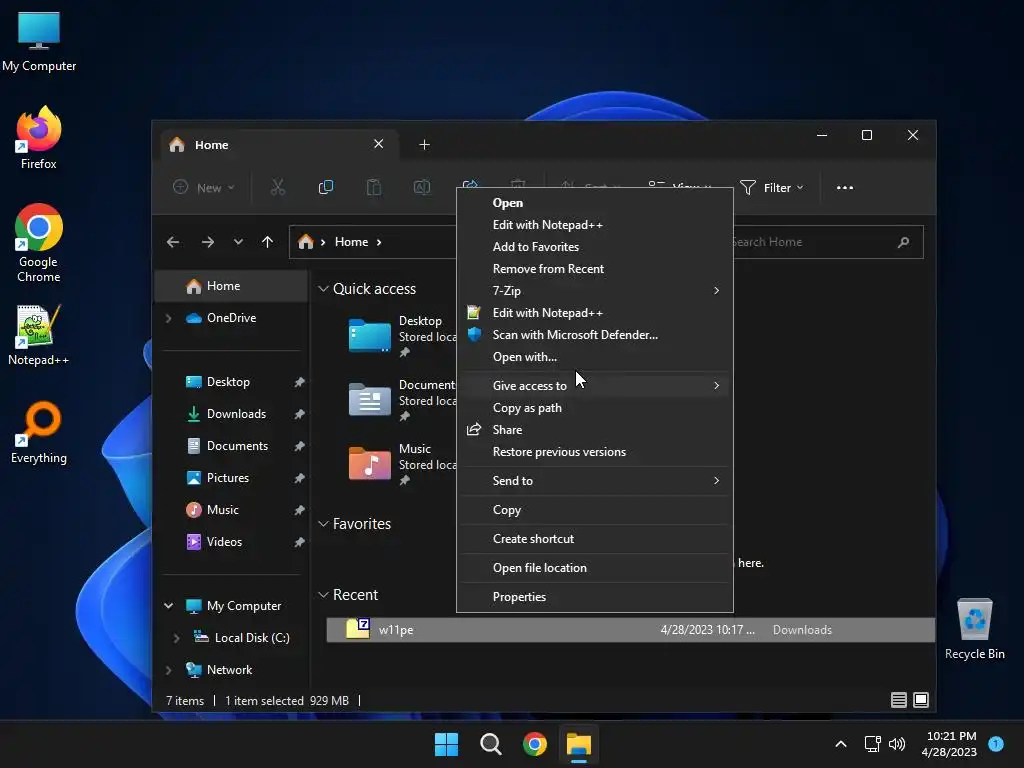Click File Explorer icon in taskbar

[x=579, y=744]
